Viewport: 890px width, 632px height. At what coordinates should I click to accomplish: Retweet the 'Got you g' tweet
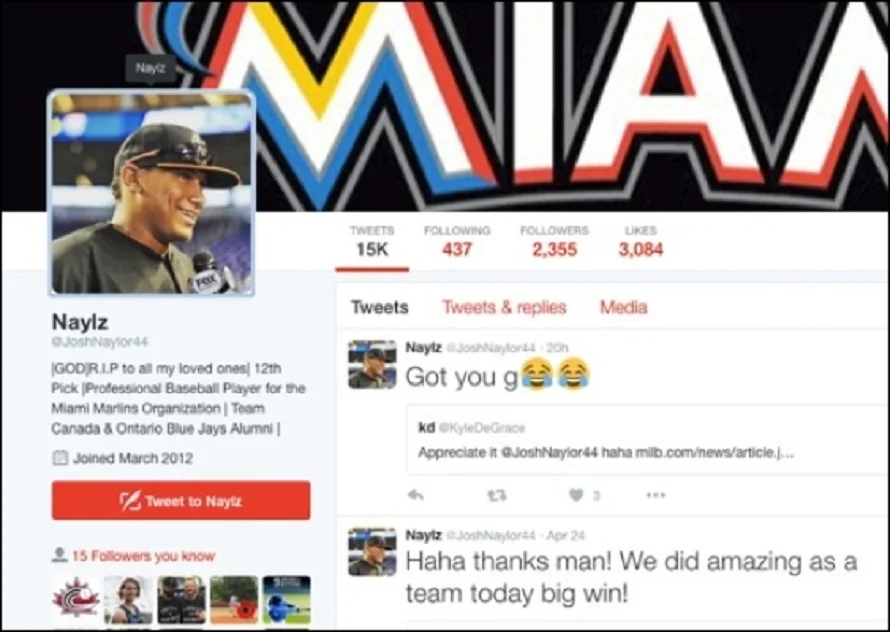(x=497, y=496)
